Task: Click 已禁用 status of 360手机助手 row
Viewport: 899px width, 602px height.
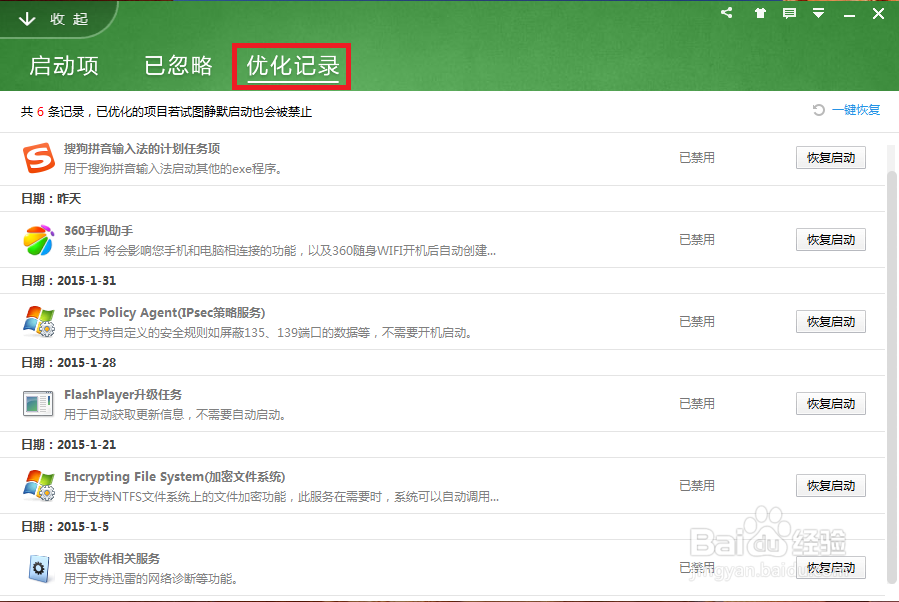Action: pos(697,240)
